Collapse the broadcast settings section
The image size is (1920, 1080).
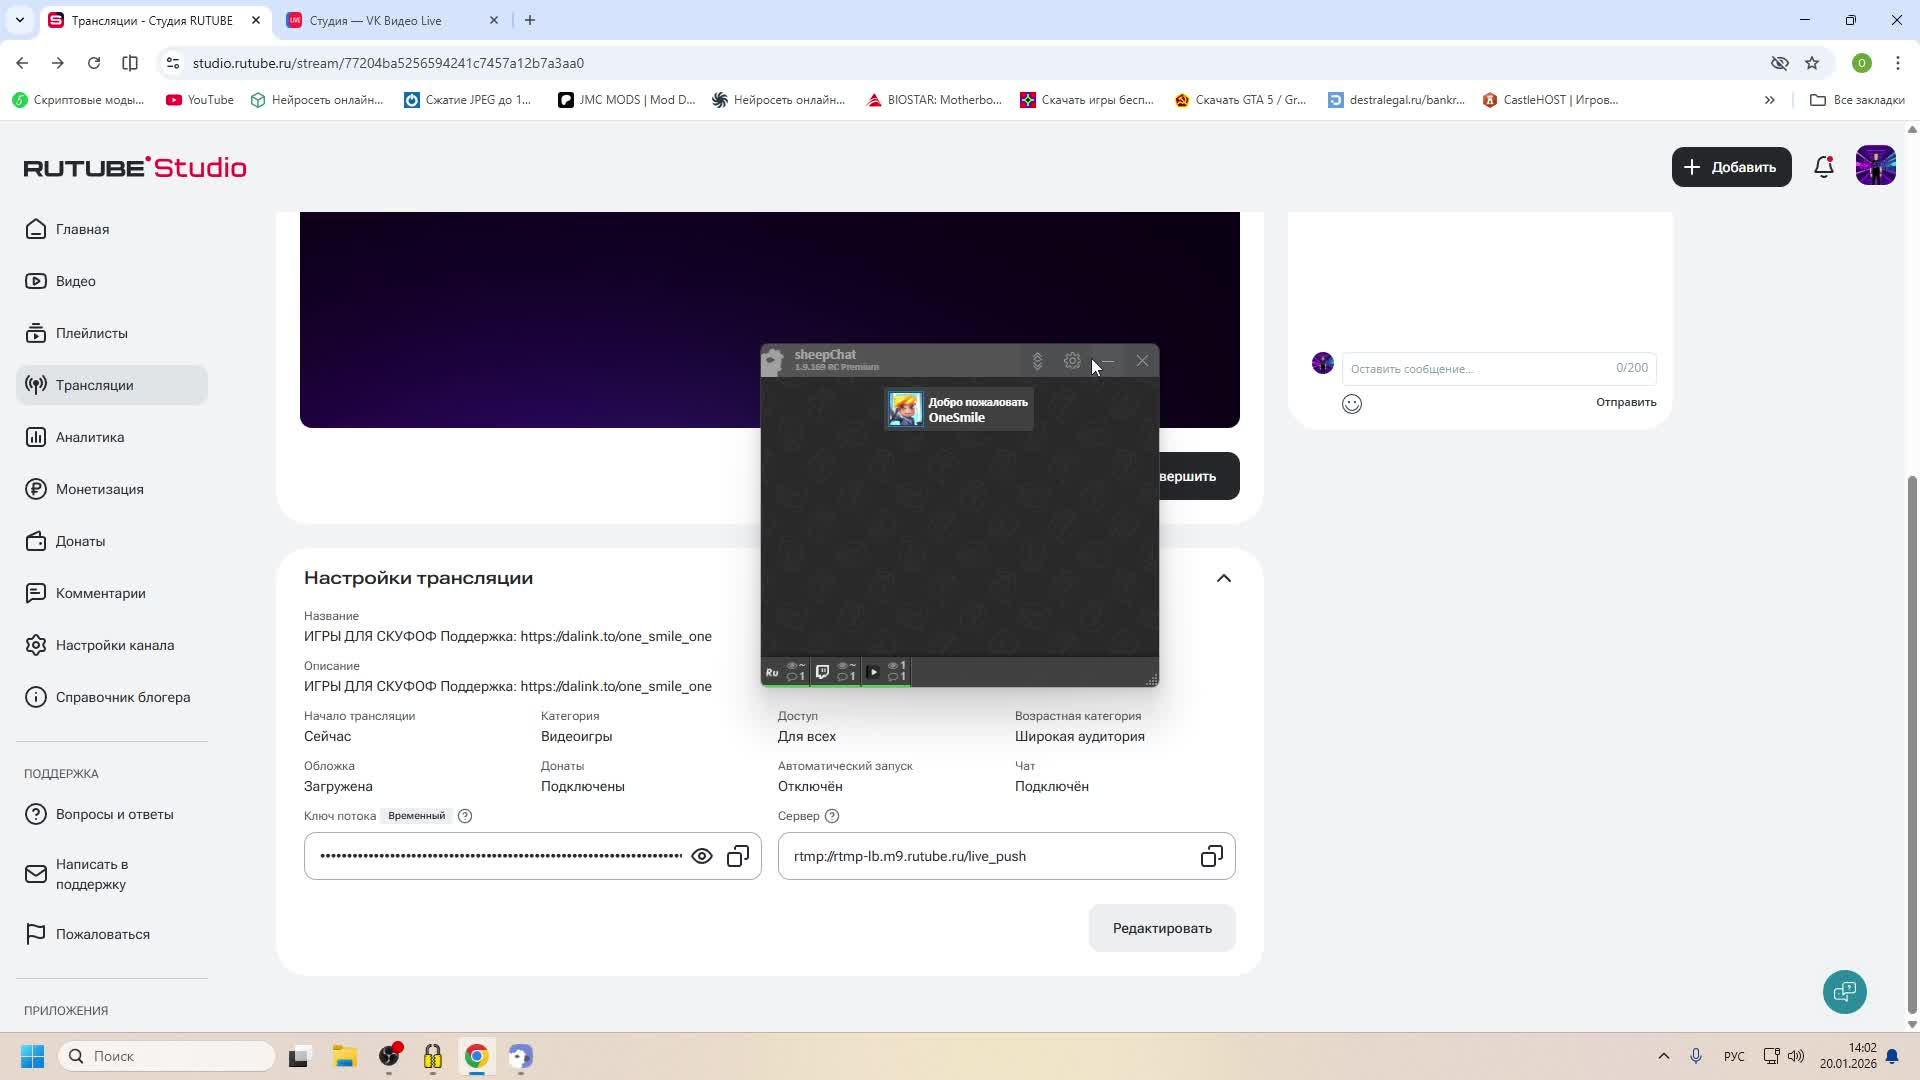(1224, 578)
